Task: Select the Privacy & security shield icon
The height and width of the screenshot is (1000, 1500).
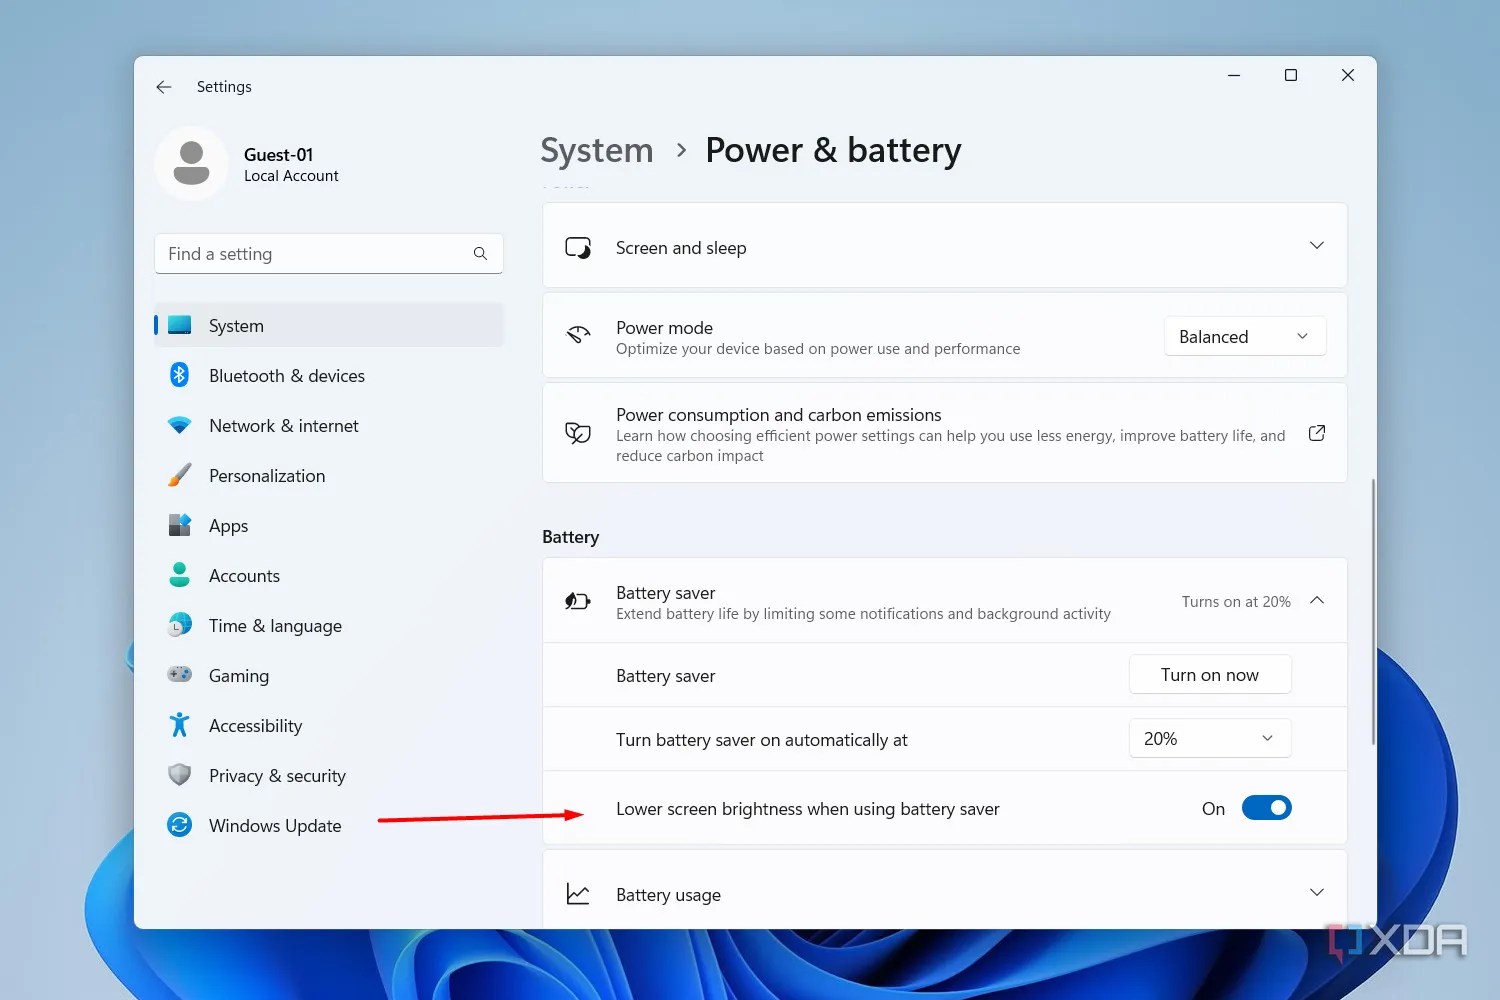Action: tap(179, 775)
